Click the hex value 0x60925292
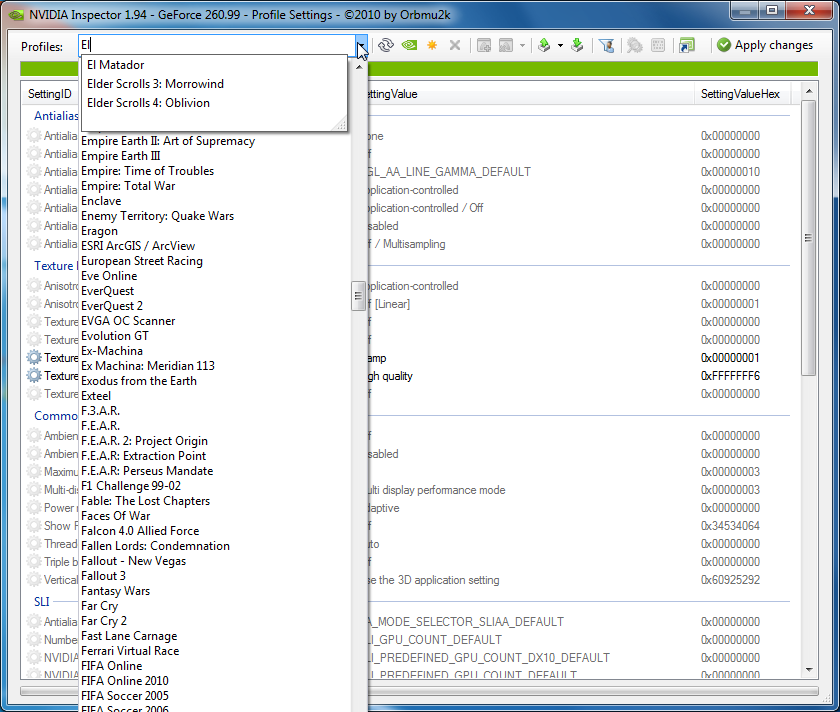This screenshot has width=840, height=712. 730,580
